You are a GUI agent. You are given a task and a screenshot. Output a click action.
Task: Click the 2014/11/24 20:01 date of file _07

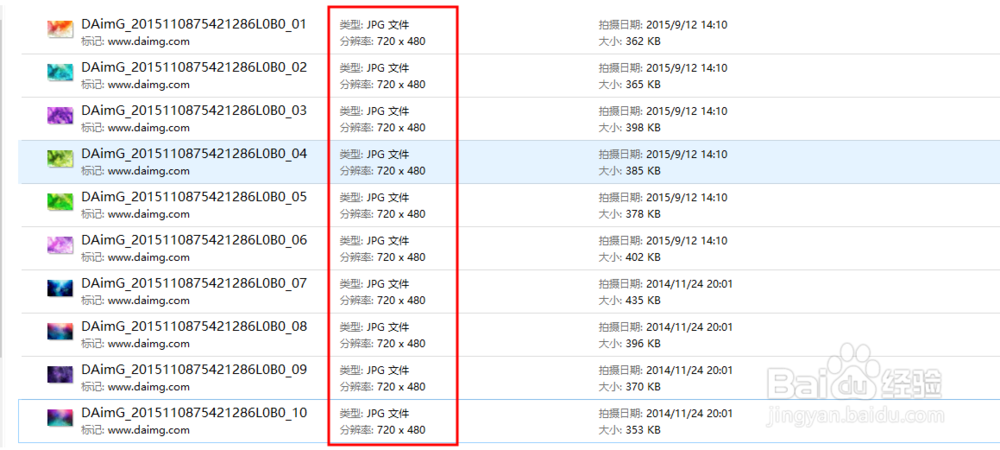click(x=689, y=285)
